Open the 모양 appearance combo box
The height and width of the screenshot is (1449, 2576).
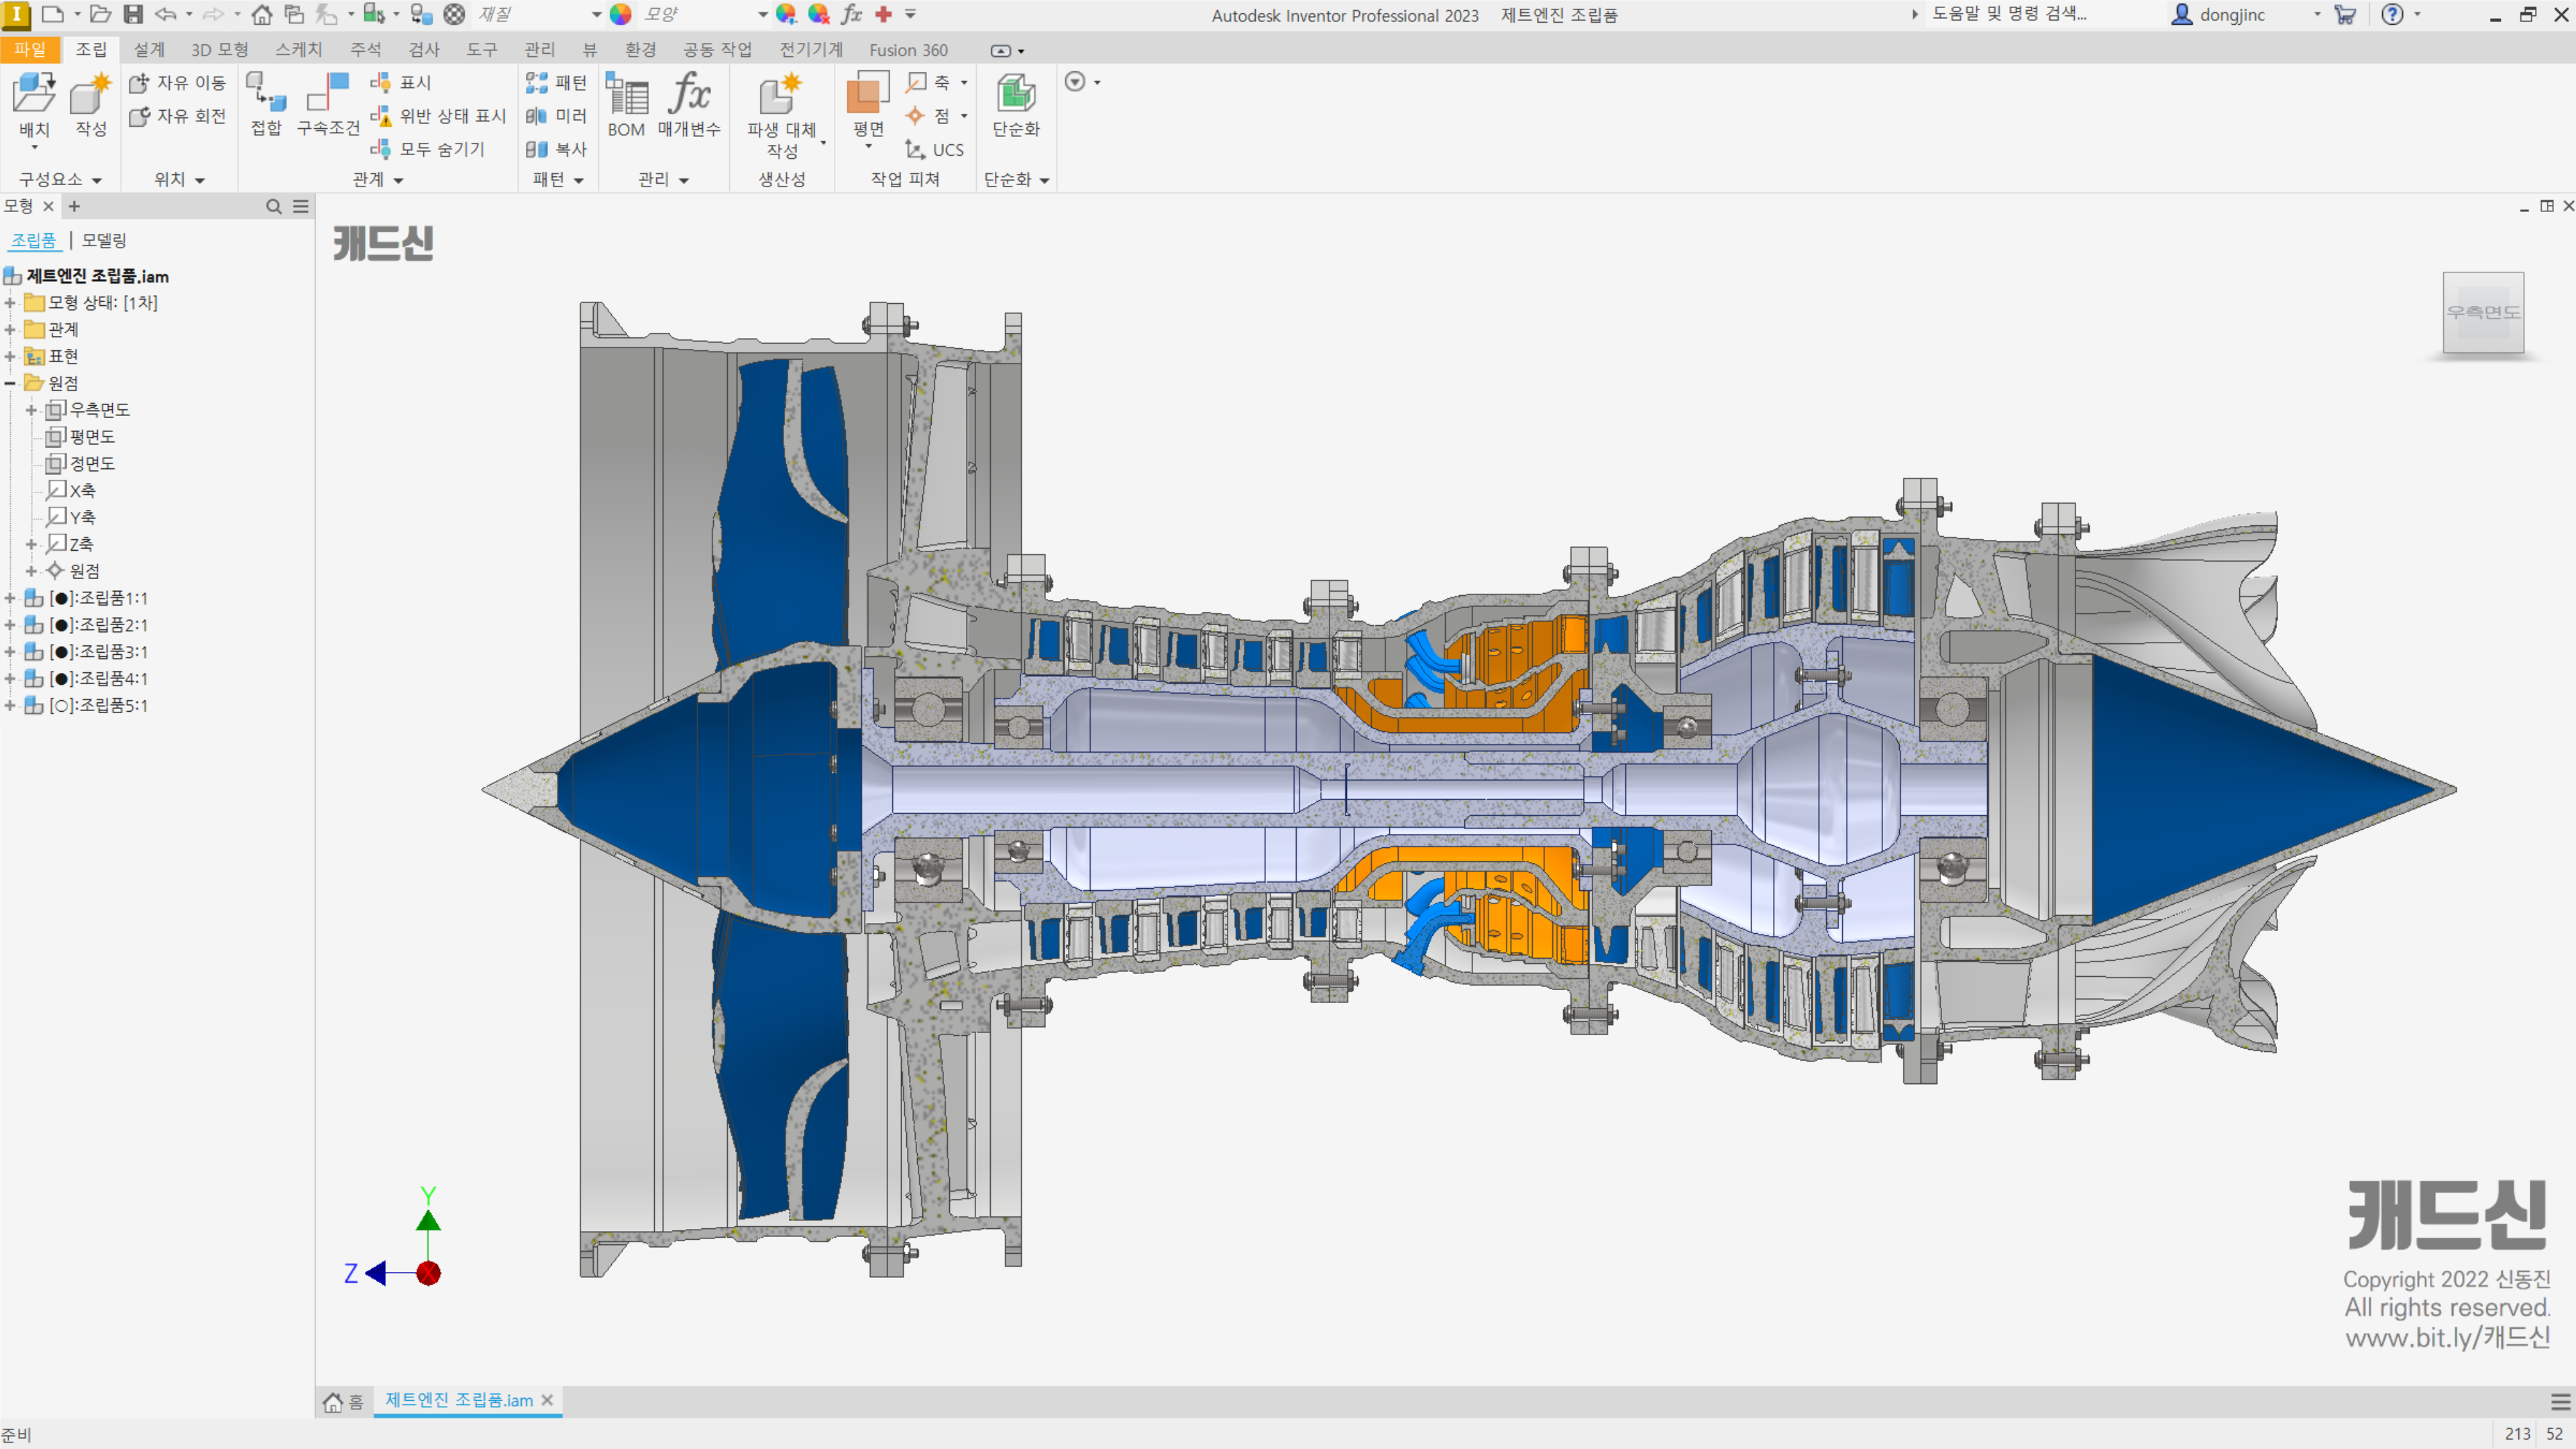pos(704,14)
